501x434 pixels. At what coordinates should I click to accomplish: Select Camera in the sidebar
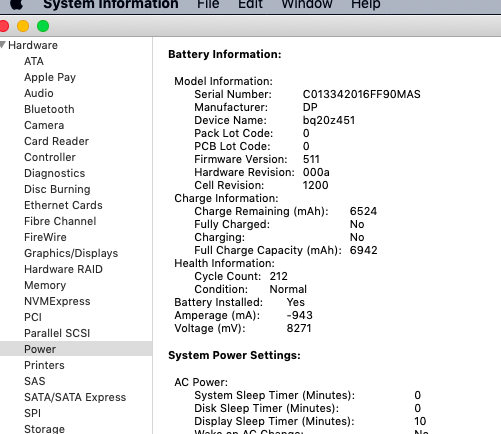click(44, 125)
